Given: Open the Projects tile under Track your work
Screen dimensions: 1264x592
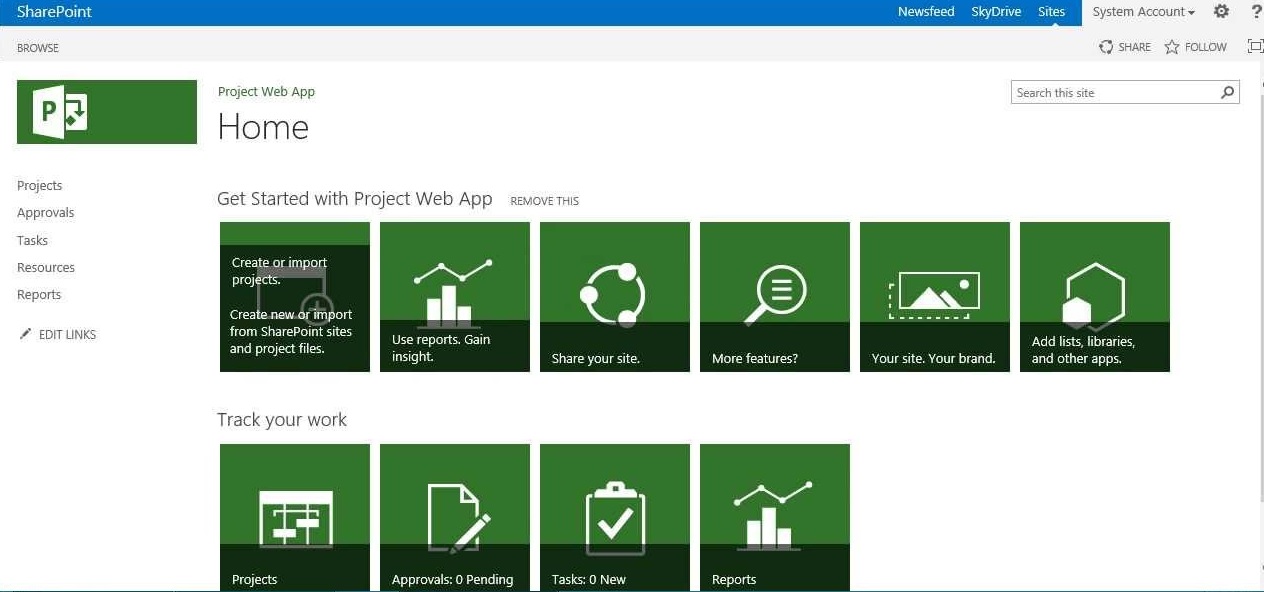Looking at the screenshot, I should [295, 517].
